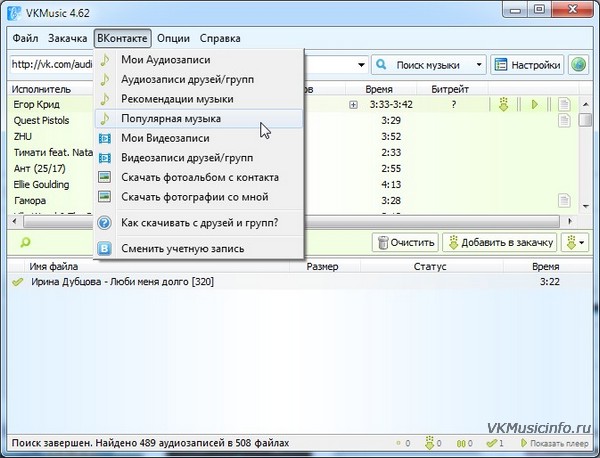Image resolution: width=600 pixels, height=458 pixels.
Task: Open Настройки settings button
Action: coord(527,65)
